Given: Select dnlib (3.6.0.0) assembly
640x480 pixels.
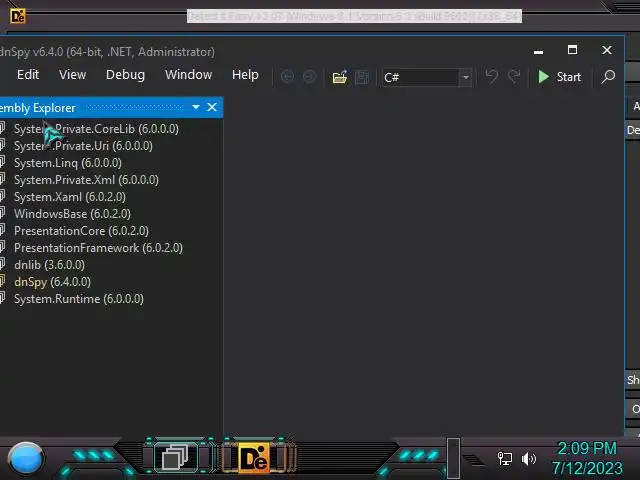Looking at the screenshot, I should (49, 265).
